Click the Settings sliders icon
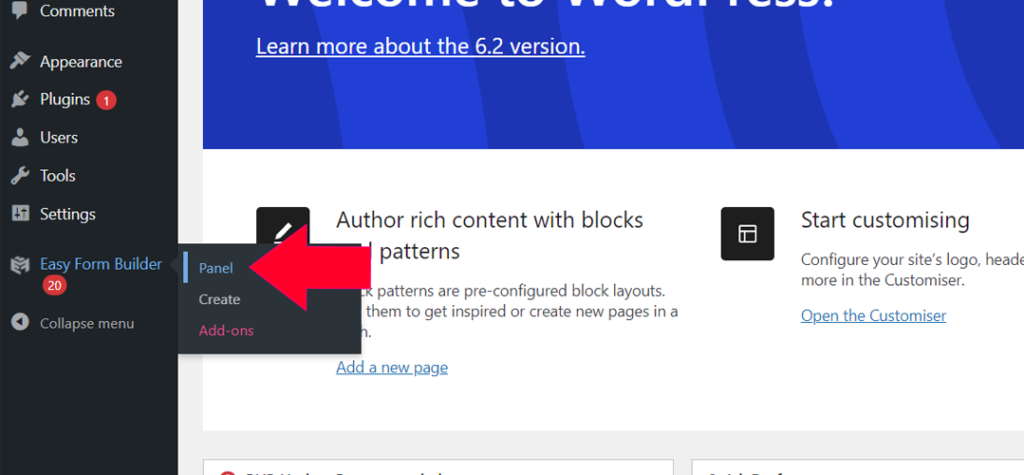This screenshot has width=1024, height=475. pyautogui.click(x=20, y=214)
